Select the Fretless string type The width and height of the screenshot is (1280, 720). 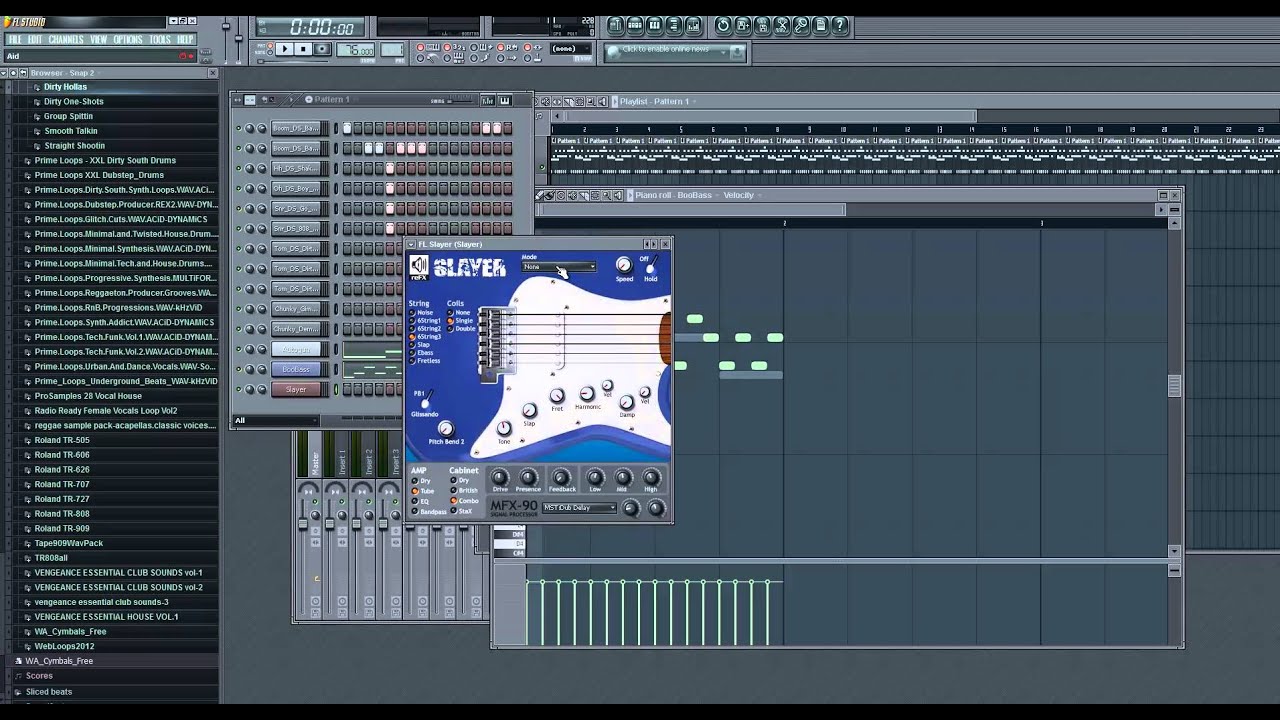424,361
